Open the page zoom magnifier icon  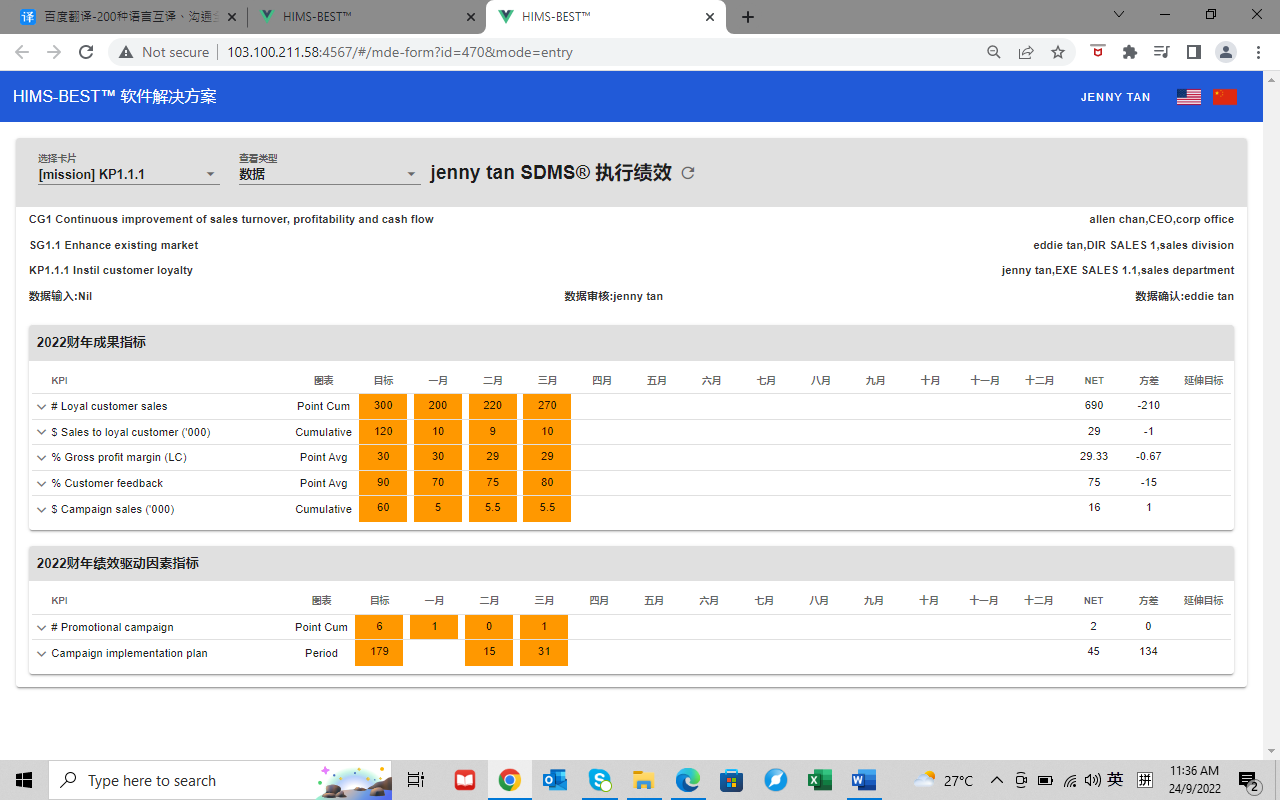pyautogui.click(x=993, y=52)
